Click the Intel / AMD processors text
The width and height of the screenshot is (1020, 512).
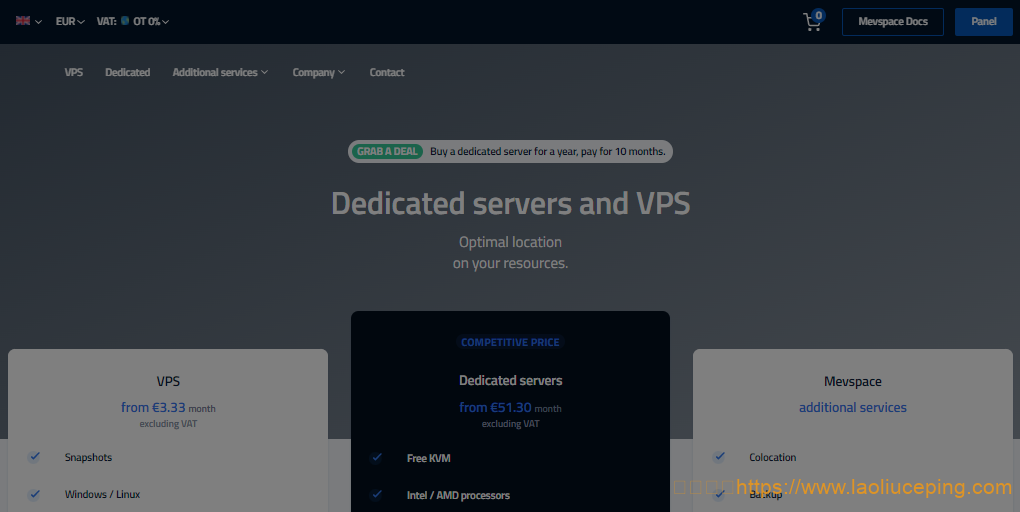(x=458, y=495)
